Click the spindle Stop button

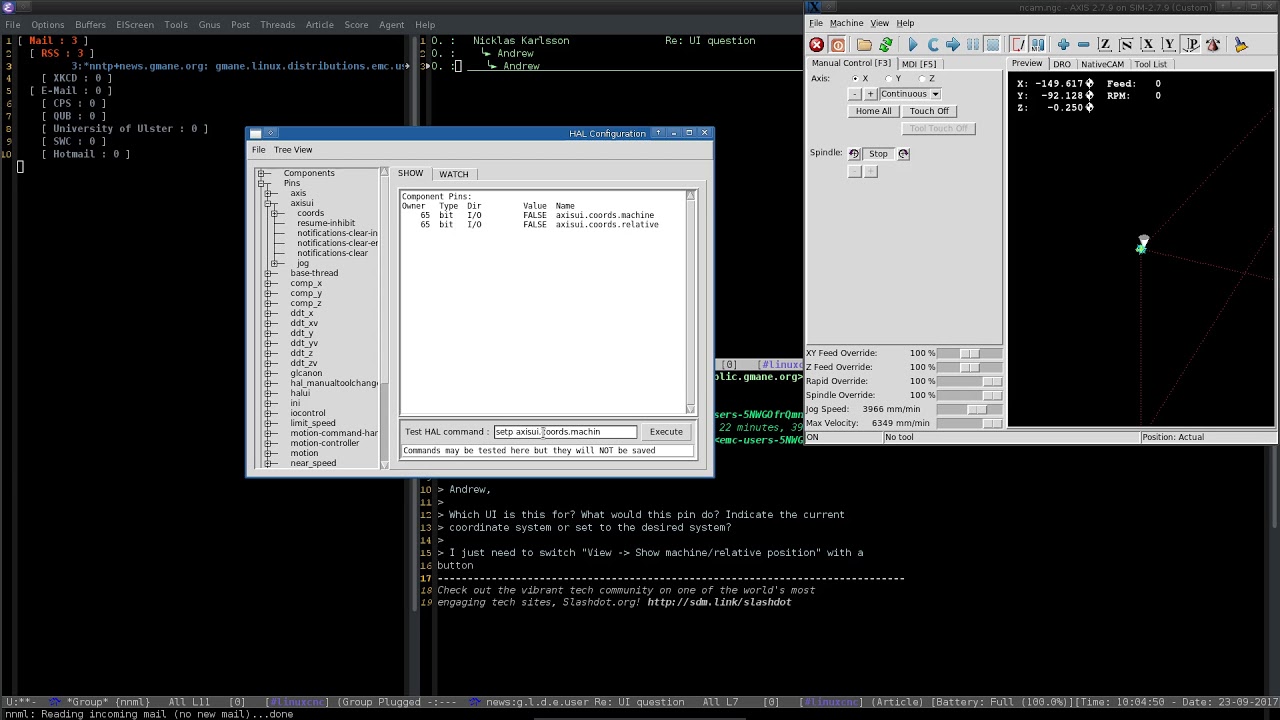[878, 154]
